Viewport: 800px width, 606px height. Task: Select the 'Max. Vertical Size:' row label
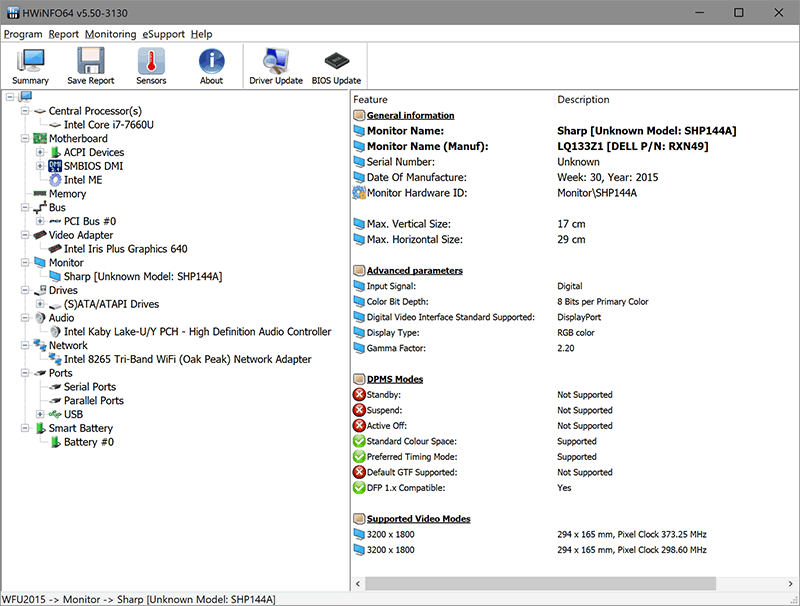click(x=409, y=224)
